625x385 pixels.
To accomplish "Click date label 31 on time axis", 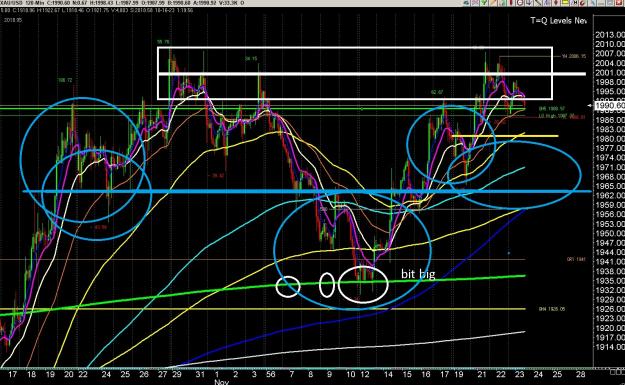I will (200, 374).
